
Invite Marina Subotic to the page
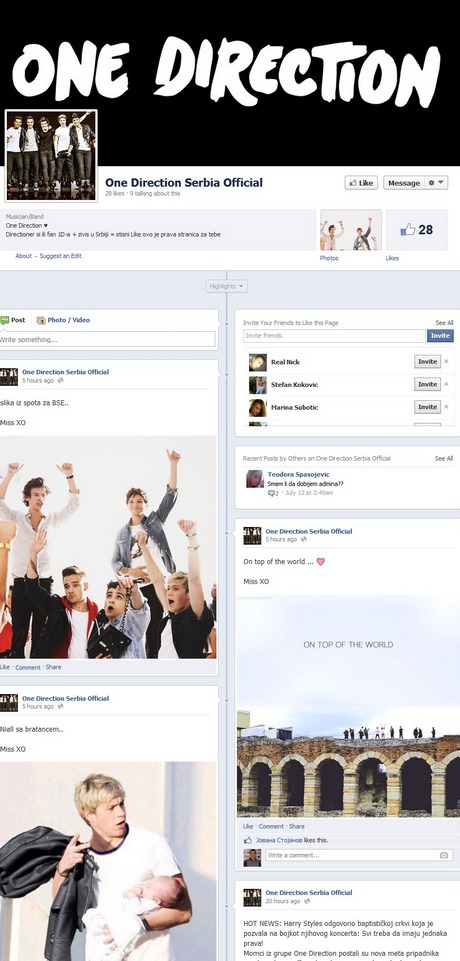tap(428, 407)
